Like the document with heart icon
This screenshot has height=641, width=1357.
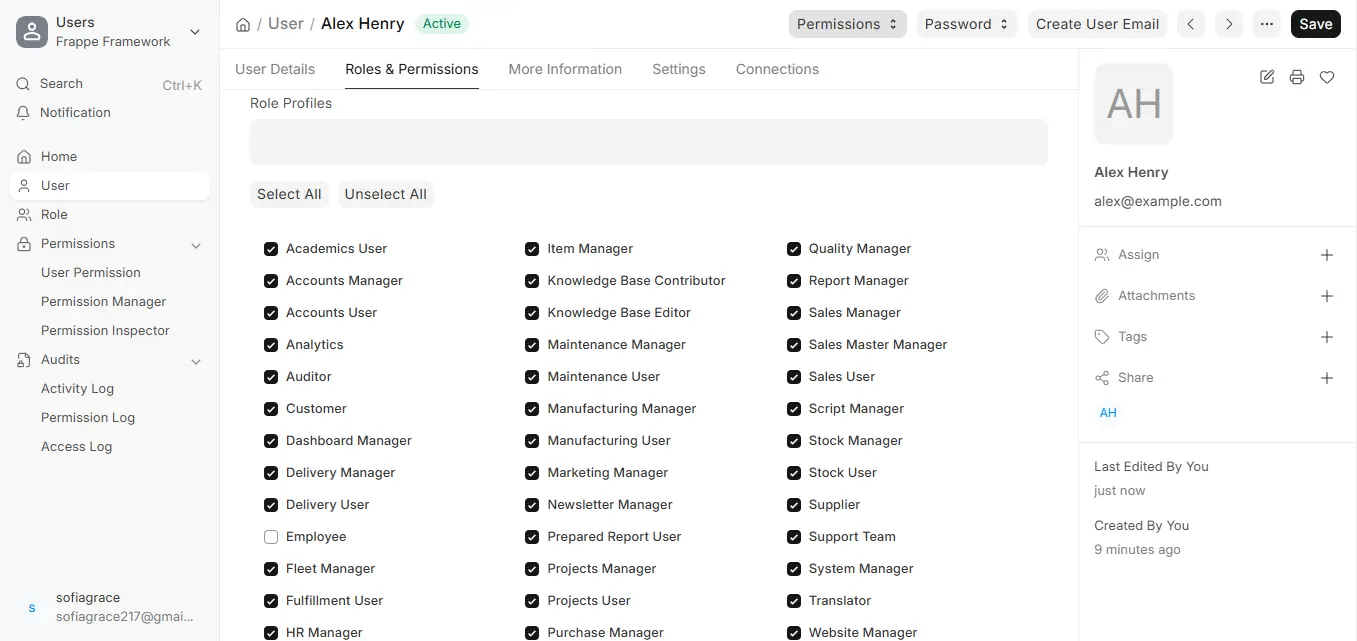point(1327,77)
